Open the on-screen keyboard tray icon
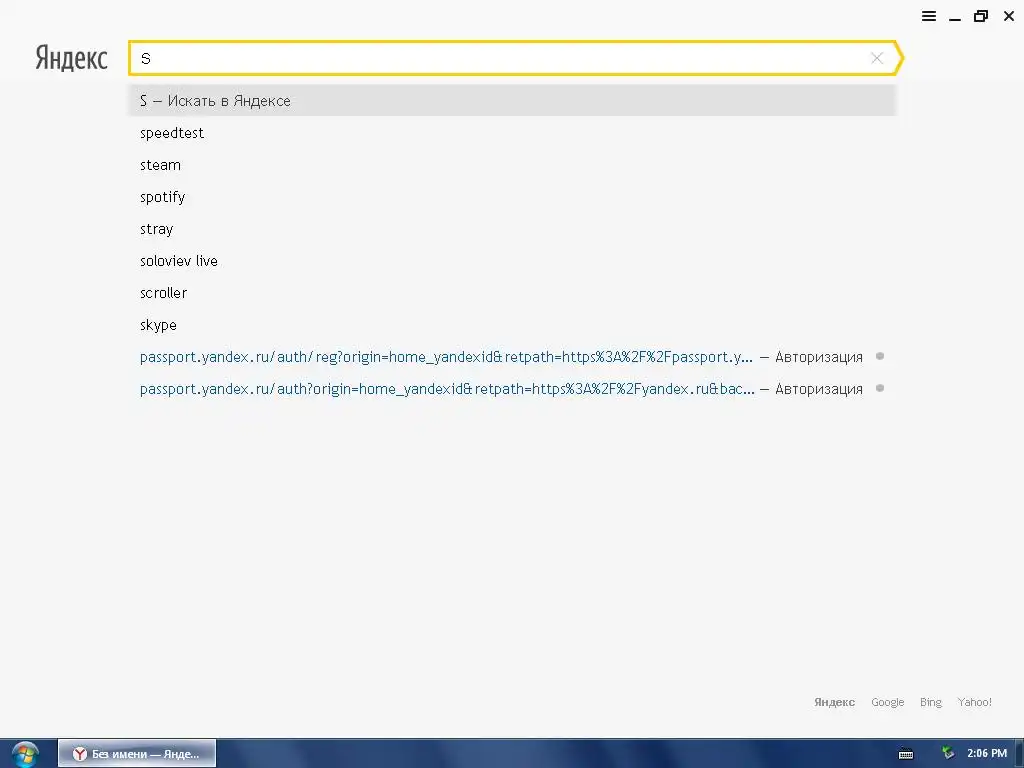The width and height of the screenshot is (1024, 768). [x=906, y=754]
